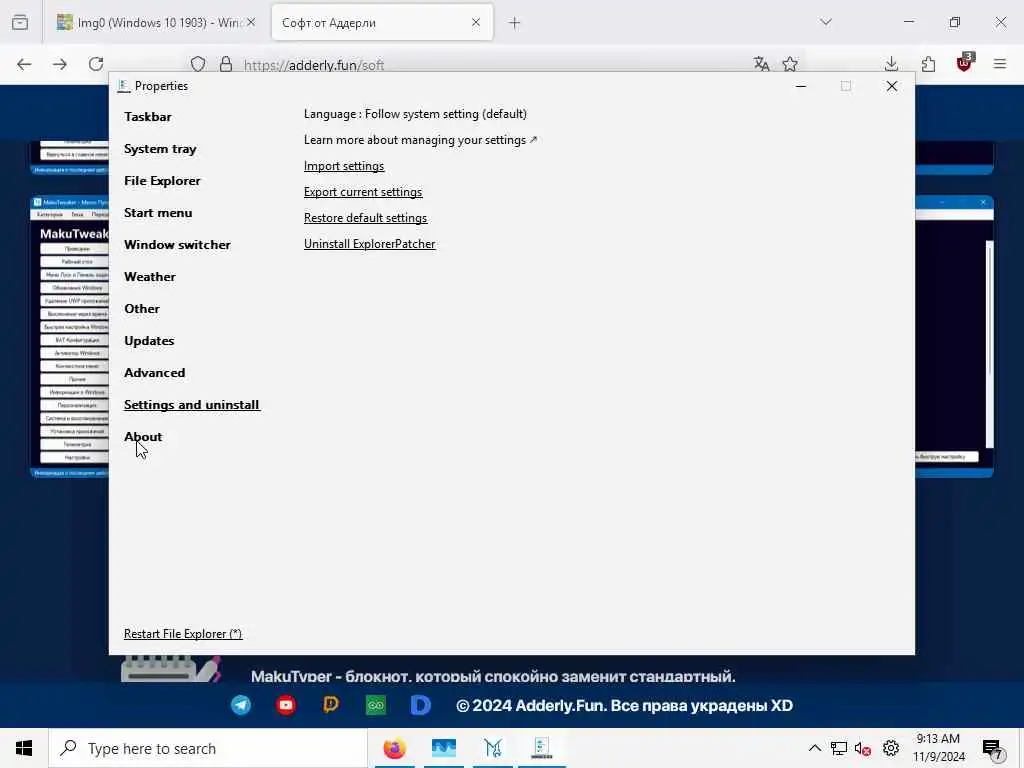Open the settings gear tray icon
The image size is (1024, 768).
(891, 748)
